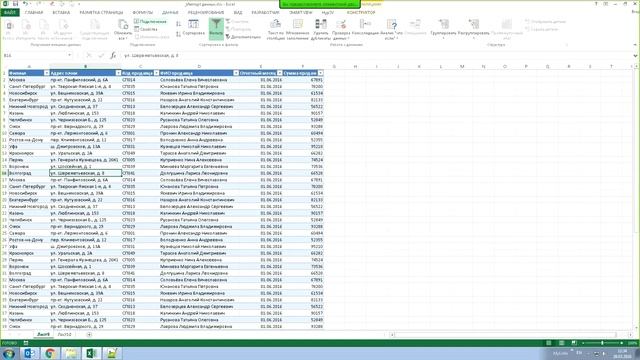Open connection Properties (Свойства)
640x360 pixels.
click(x=146, y=29)
